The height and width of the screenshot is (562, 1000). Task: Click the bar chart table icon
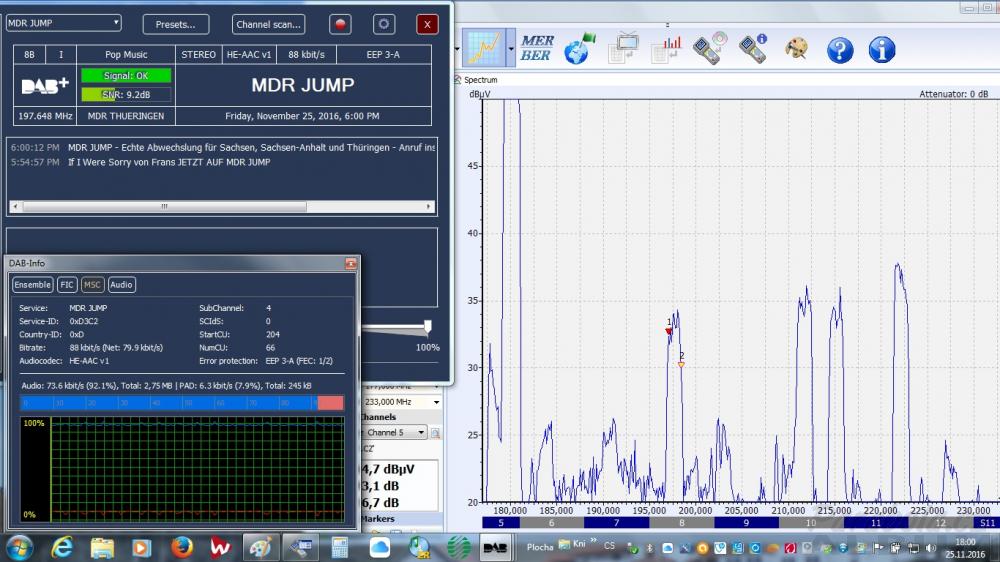click(x=666, y=49)
